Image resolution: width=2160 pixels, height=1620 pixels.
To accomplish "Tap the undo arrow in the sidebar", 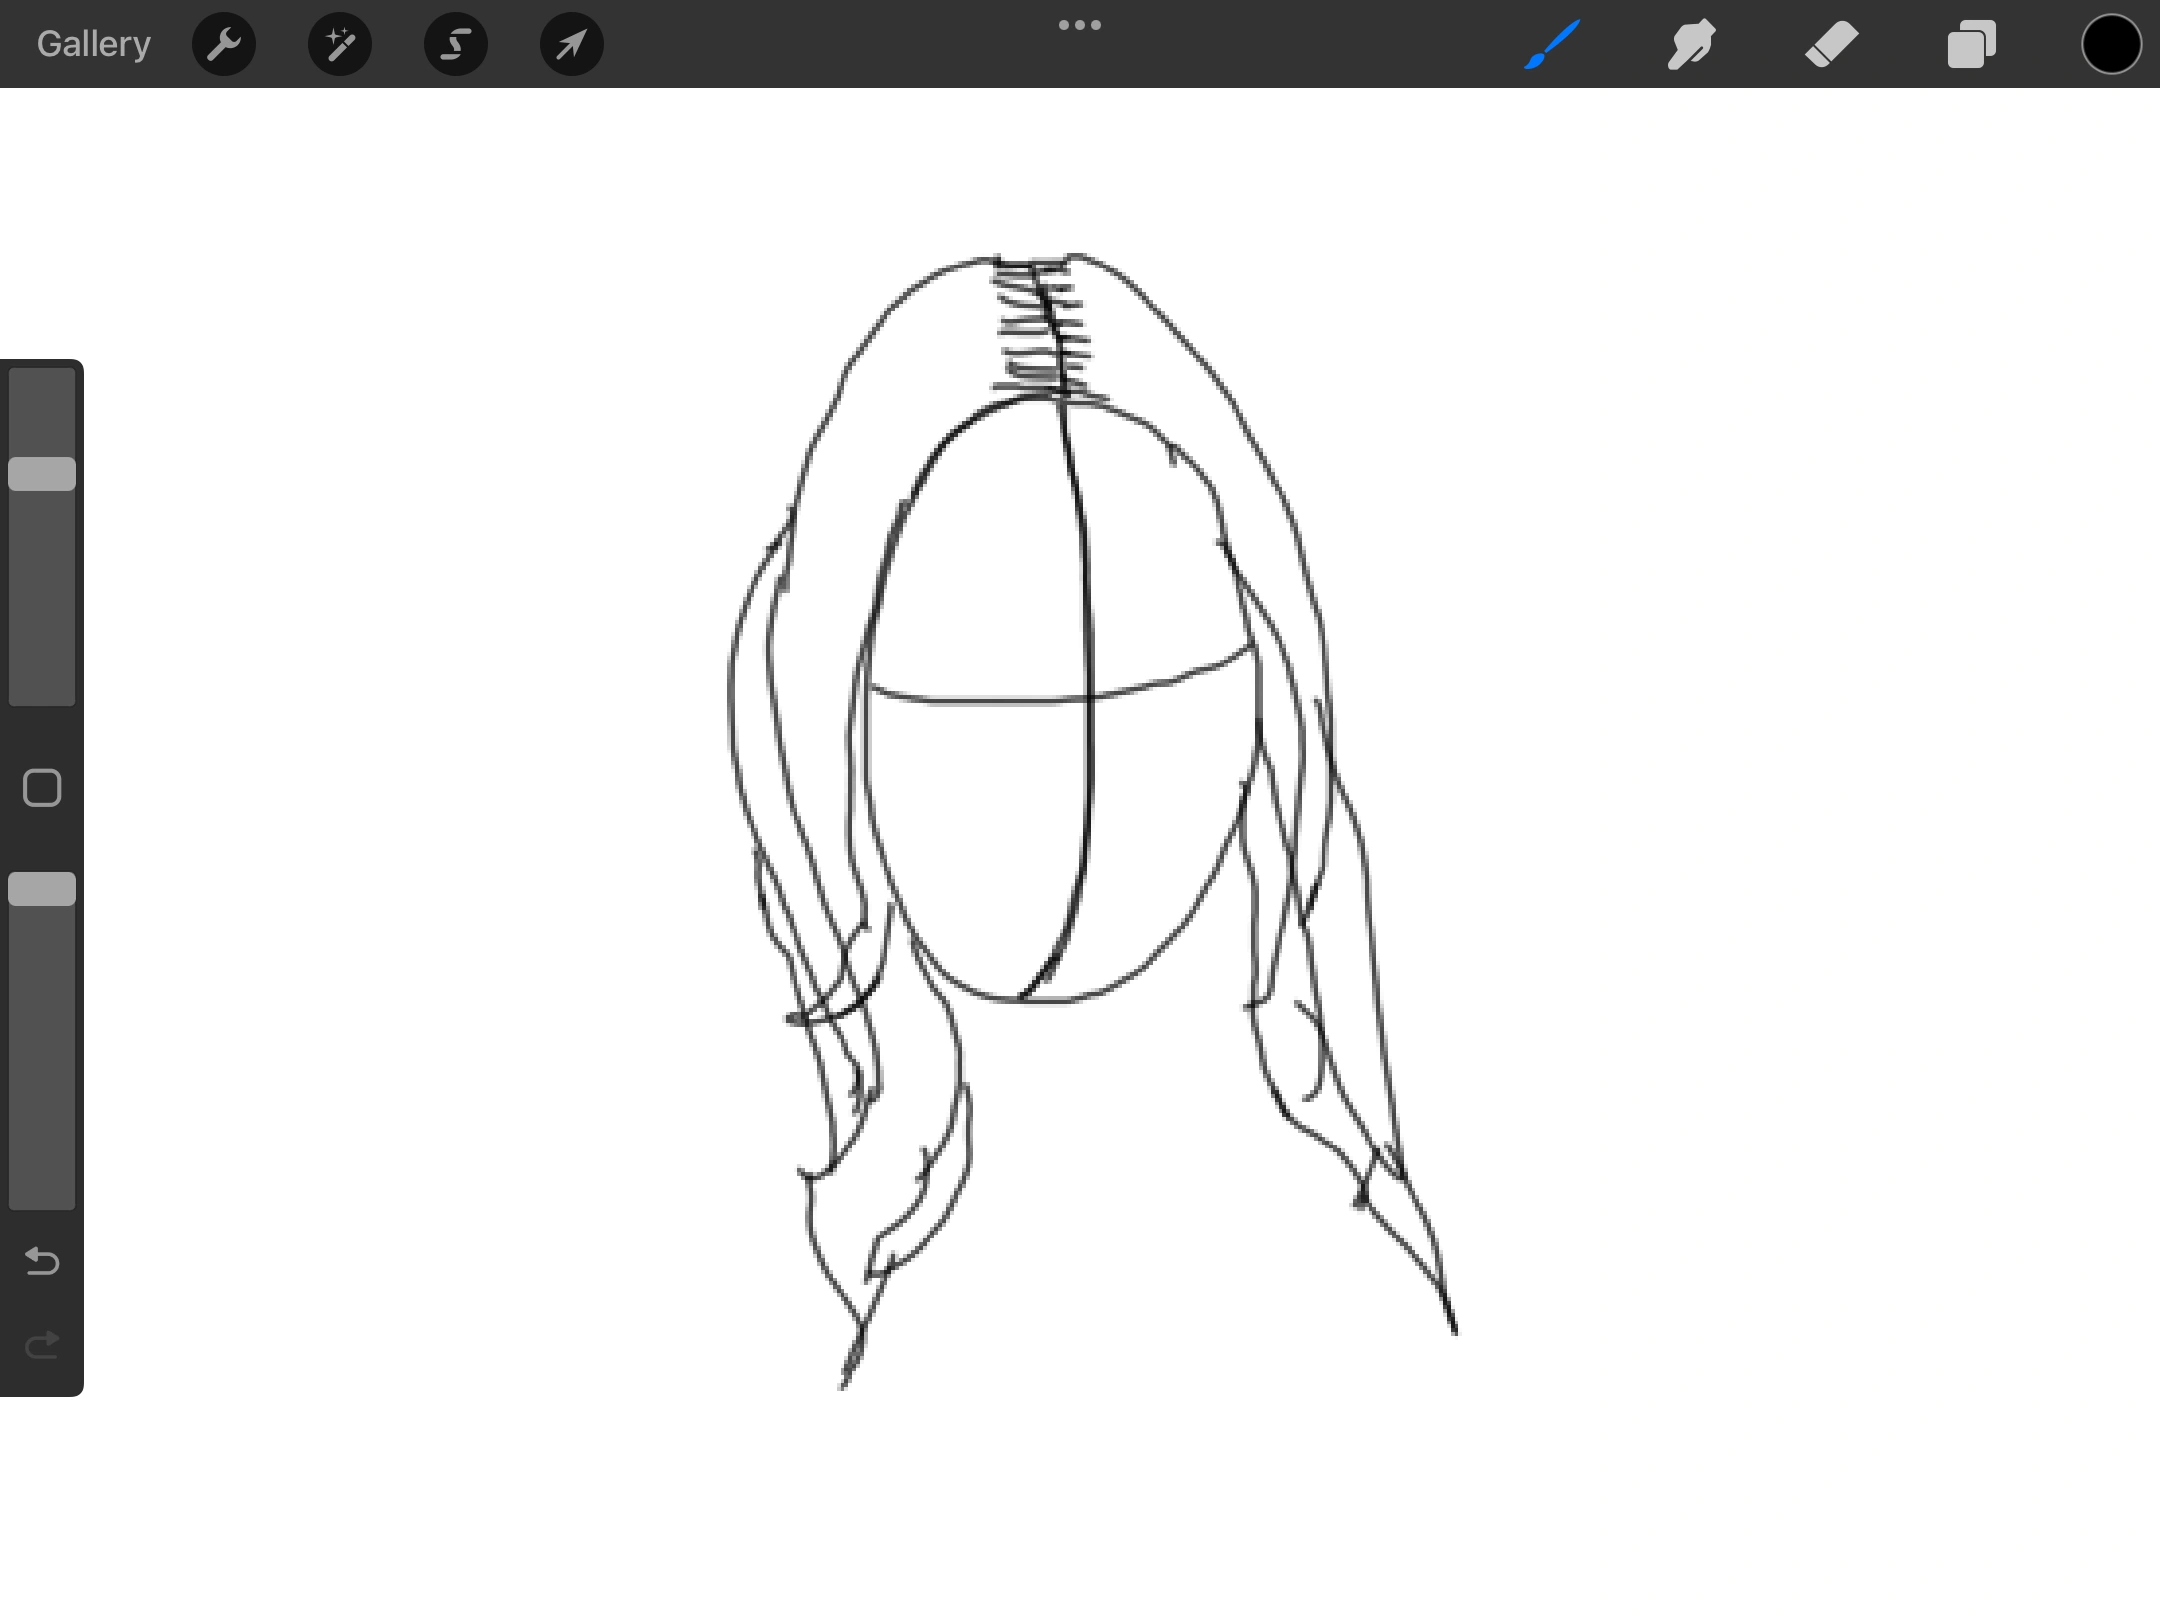I will 41,1262.
